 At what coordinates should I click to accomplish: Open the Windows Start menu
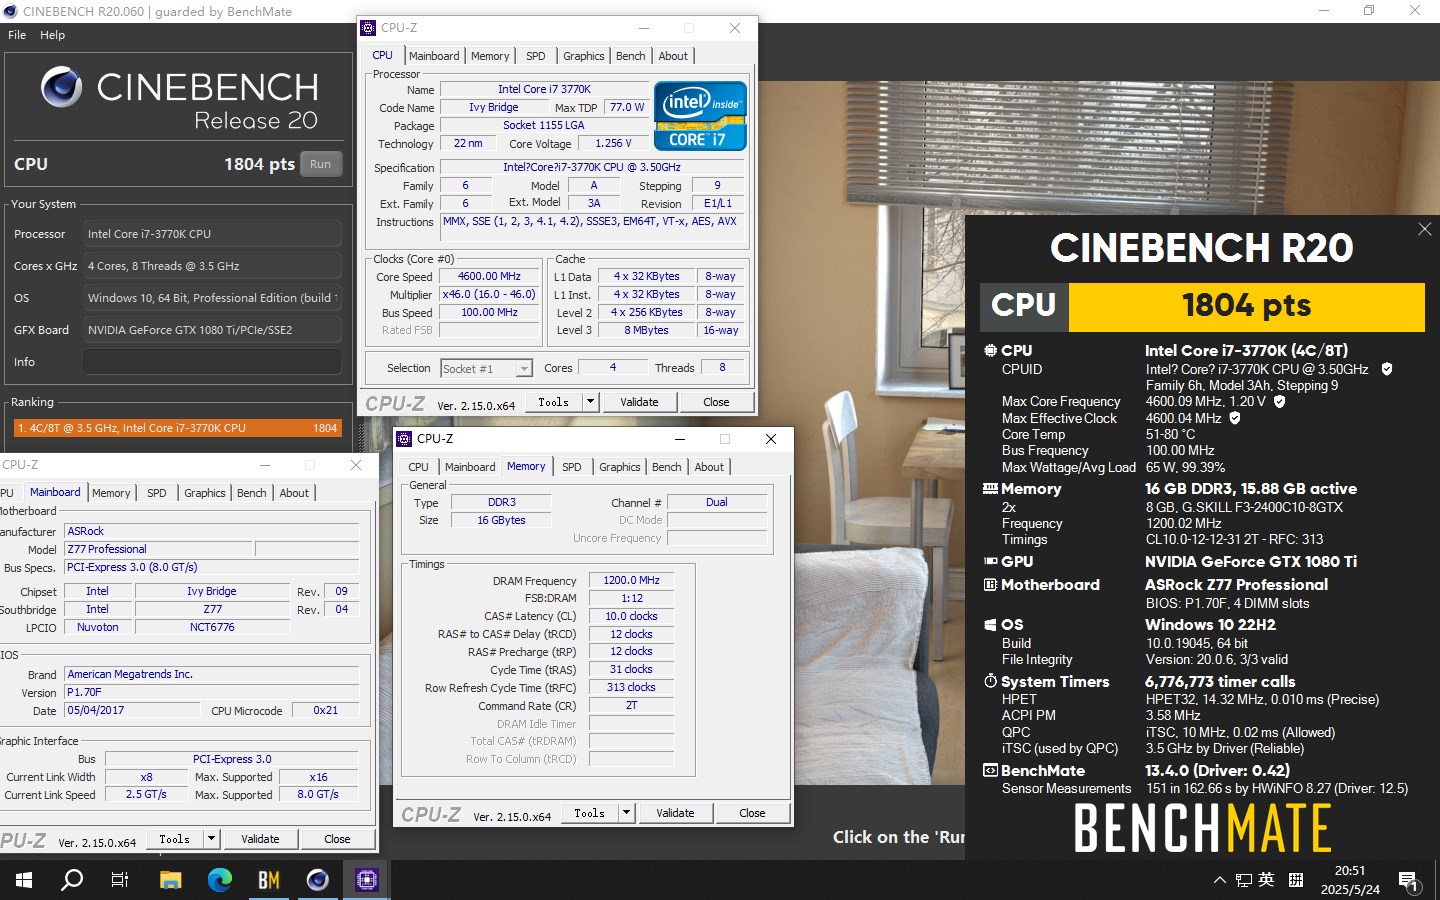[24, 880]
